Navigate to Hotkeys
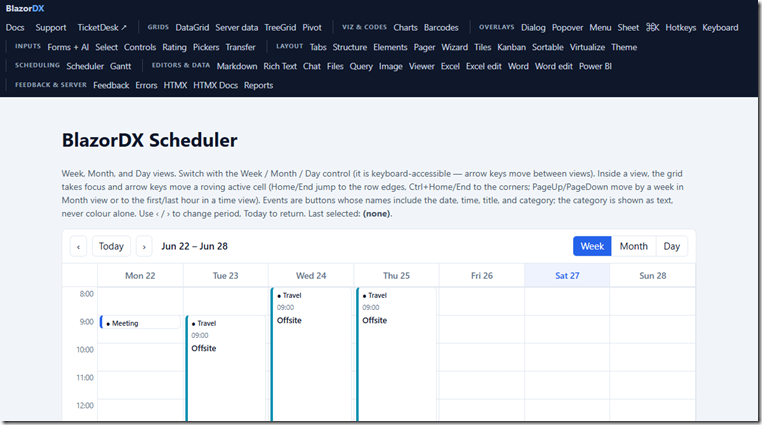This screenshot has height=425, width=762. pos(680,28)
